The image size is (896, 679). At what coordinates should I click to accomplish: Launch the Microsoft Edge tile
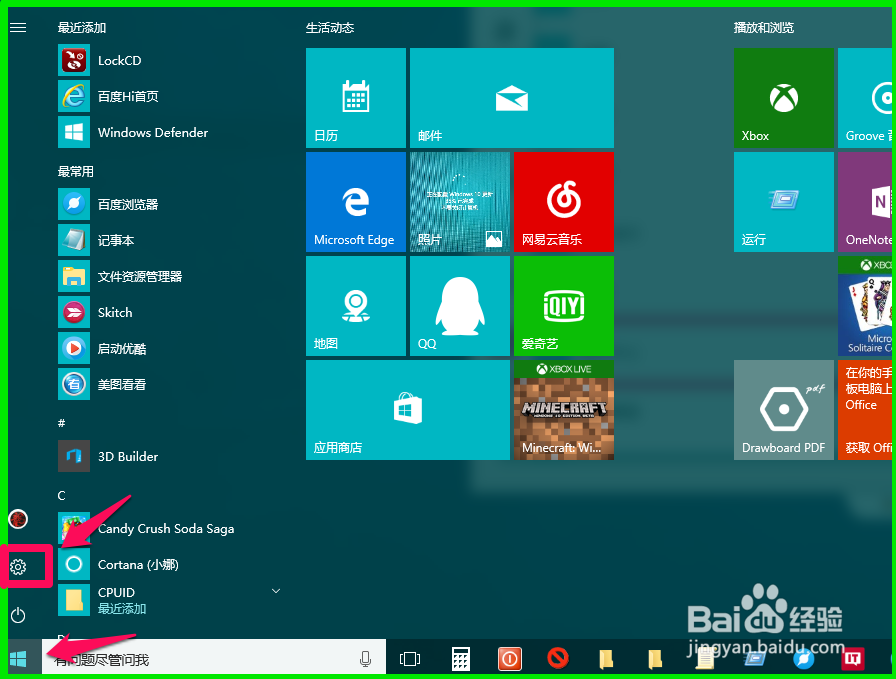coord(356,202)
